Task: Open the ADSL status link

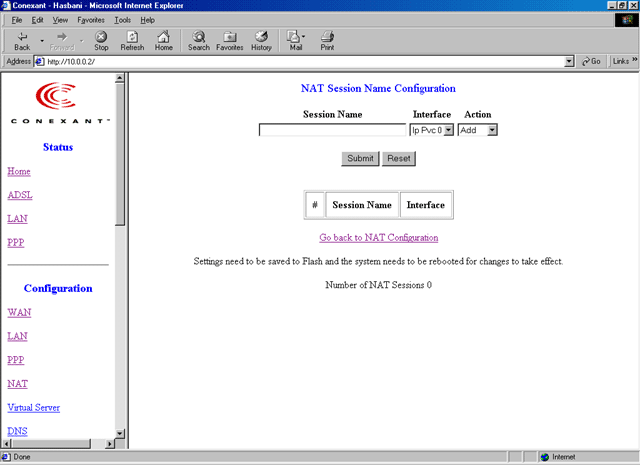Action: 20,195
